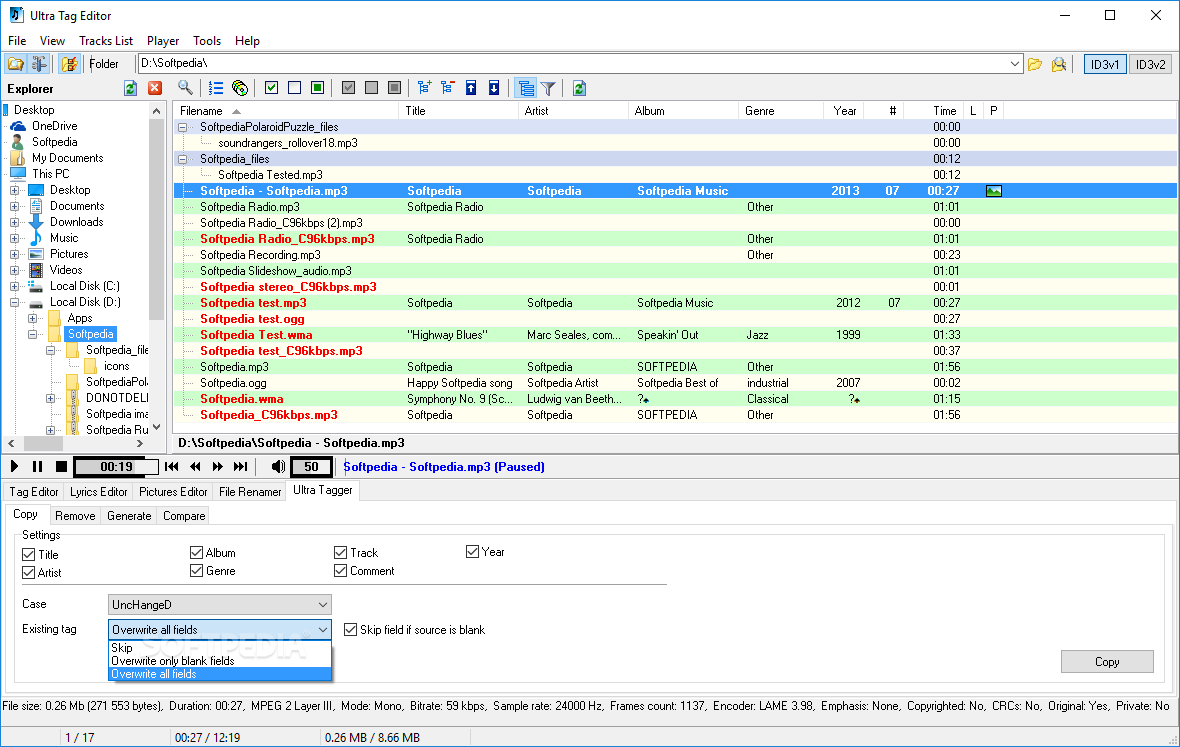Screen dimensions: 1180x747
Task: Toggle the Title checkbox
Action: (29, 554)
